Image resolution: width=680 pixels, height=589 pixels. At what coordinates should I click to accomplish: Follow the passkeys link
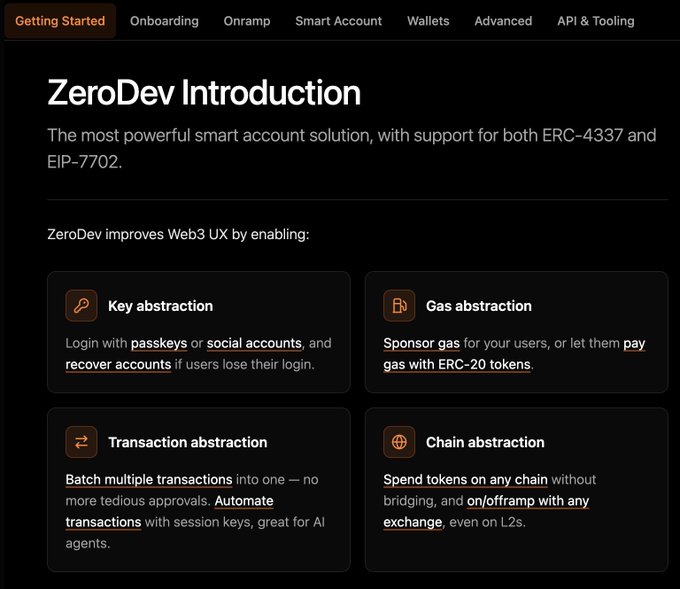[159, 343]
